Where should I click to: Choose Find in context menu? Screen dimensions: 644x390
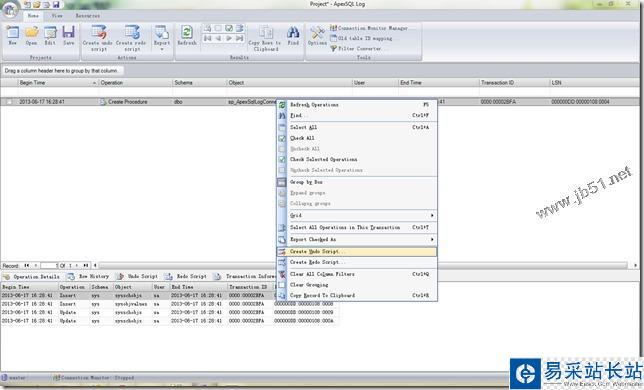[357, 116]
